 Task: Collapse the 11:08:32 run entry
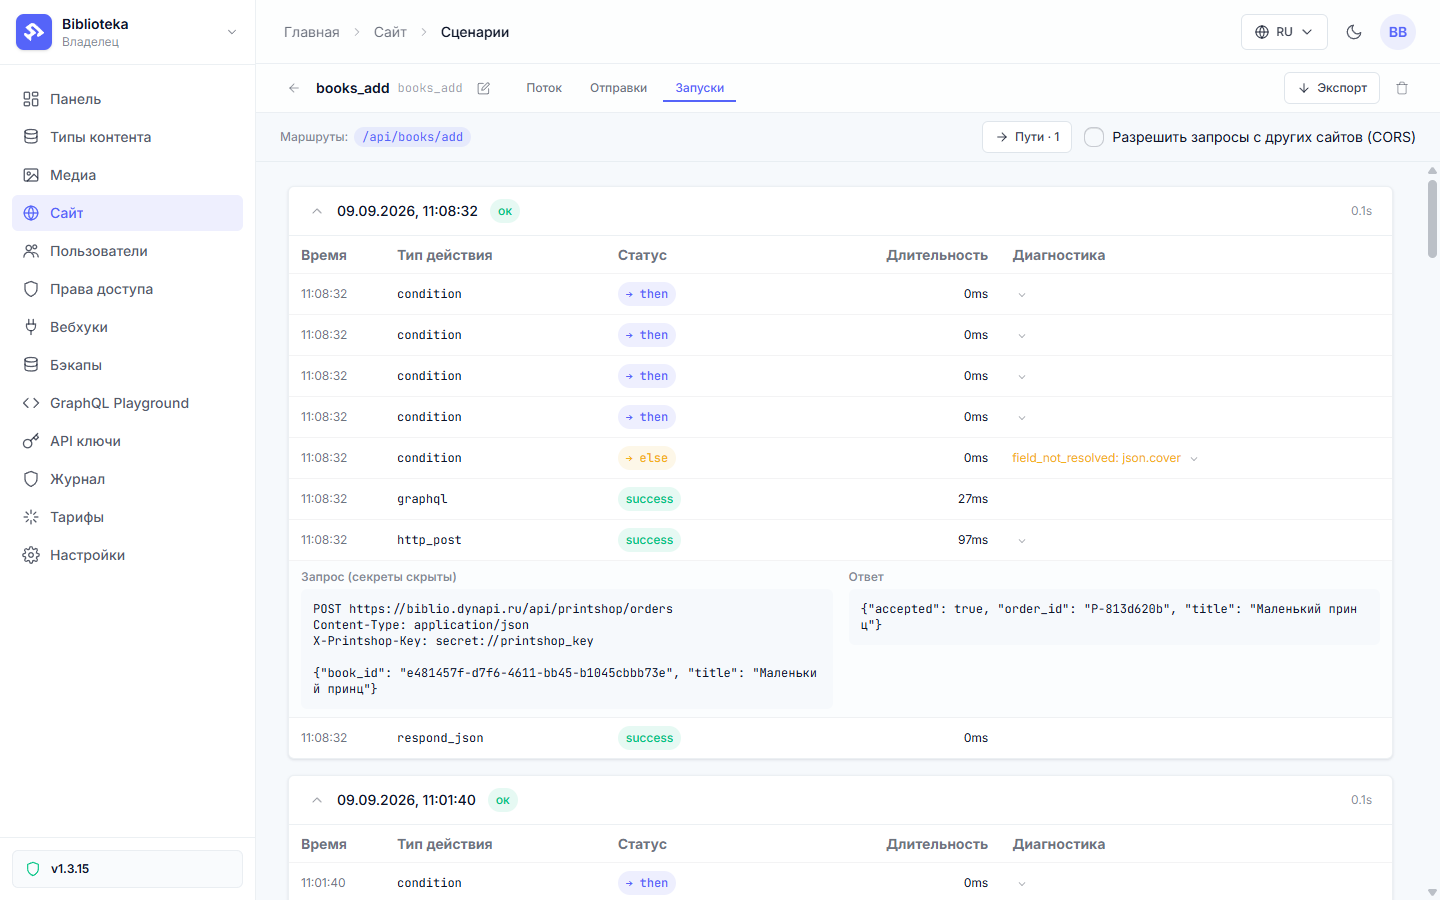[x=317, y=211]
